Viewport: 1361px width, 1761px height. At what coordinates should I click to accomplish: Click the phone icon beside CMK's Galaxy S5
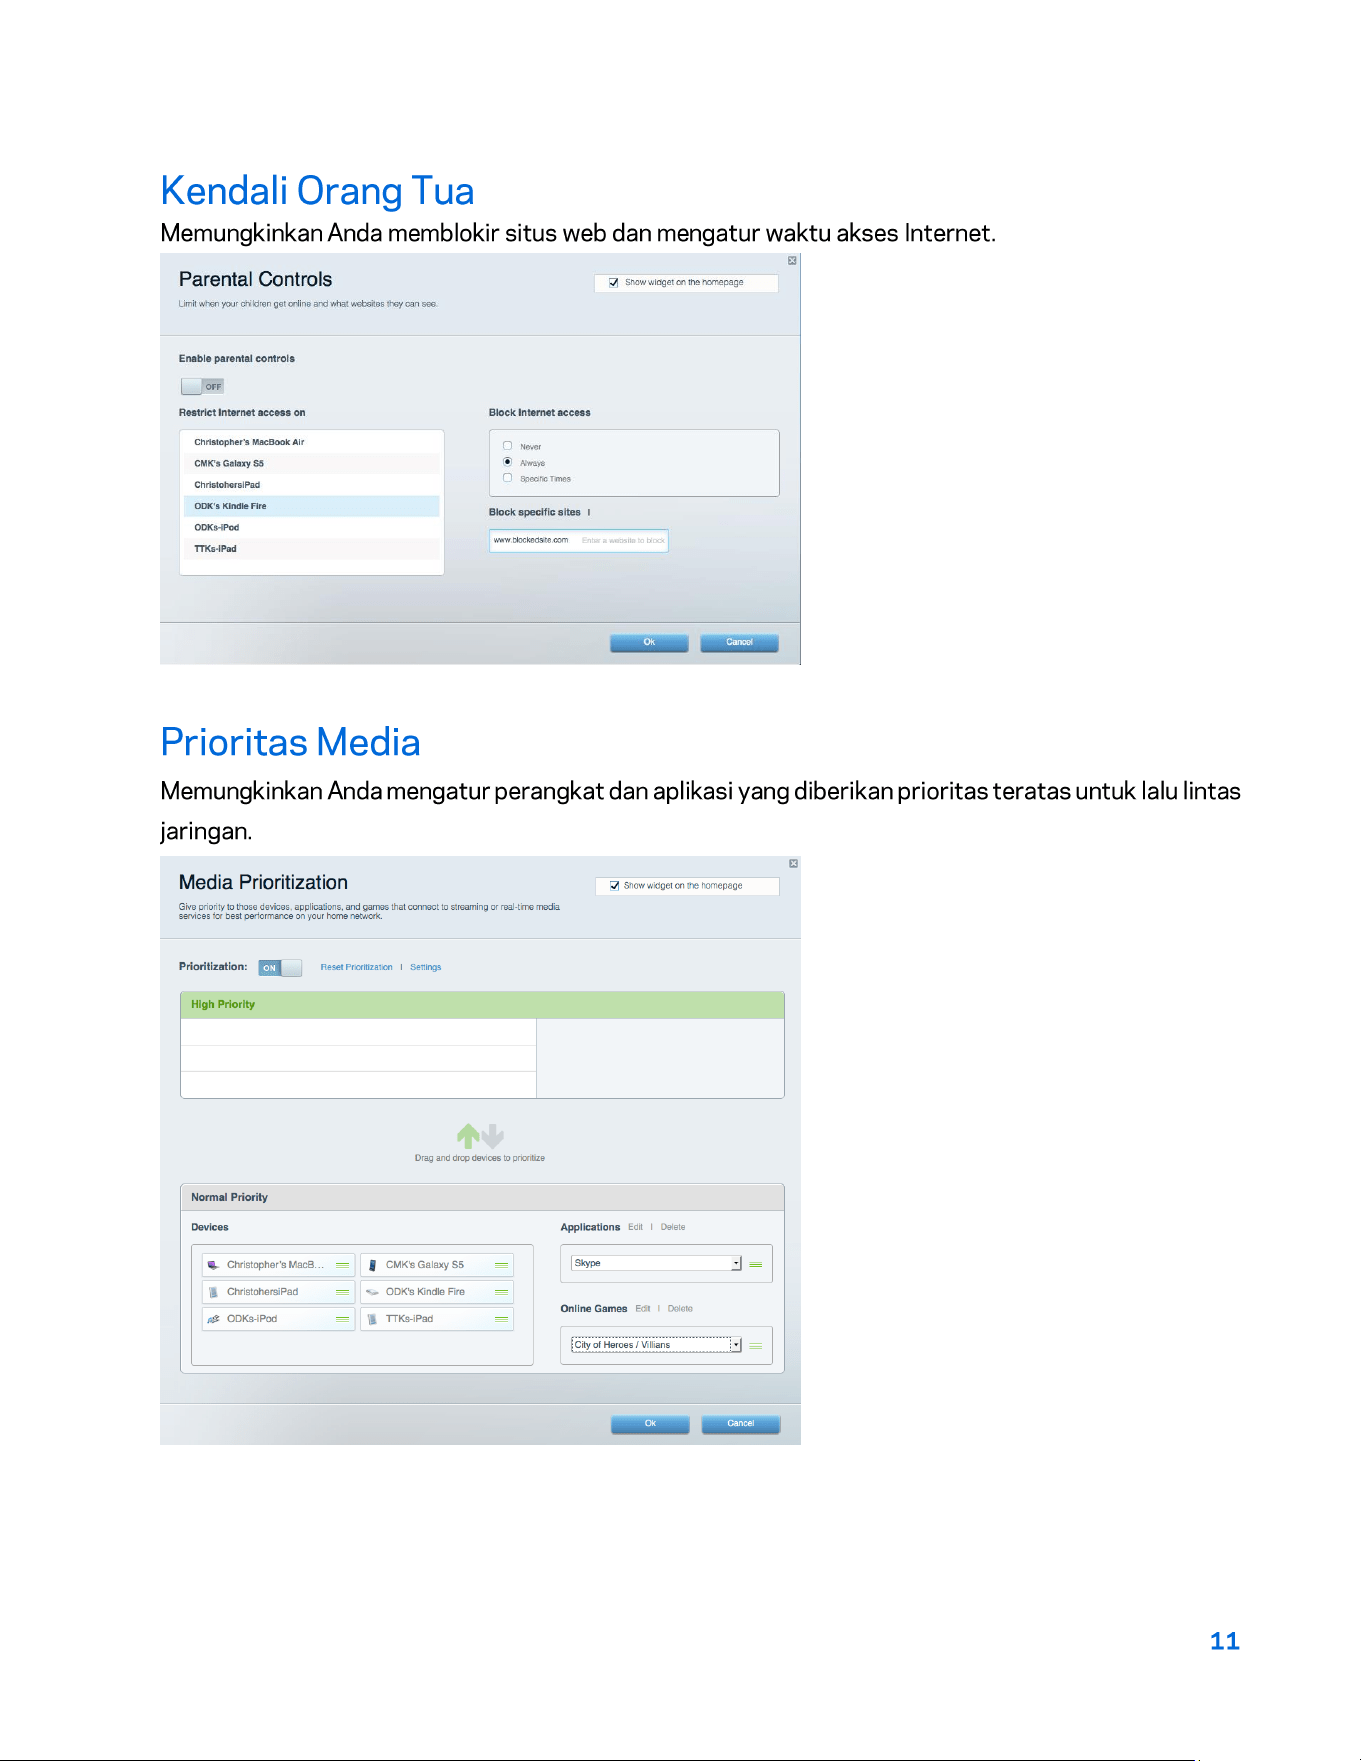click(372, 1265)
